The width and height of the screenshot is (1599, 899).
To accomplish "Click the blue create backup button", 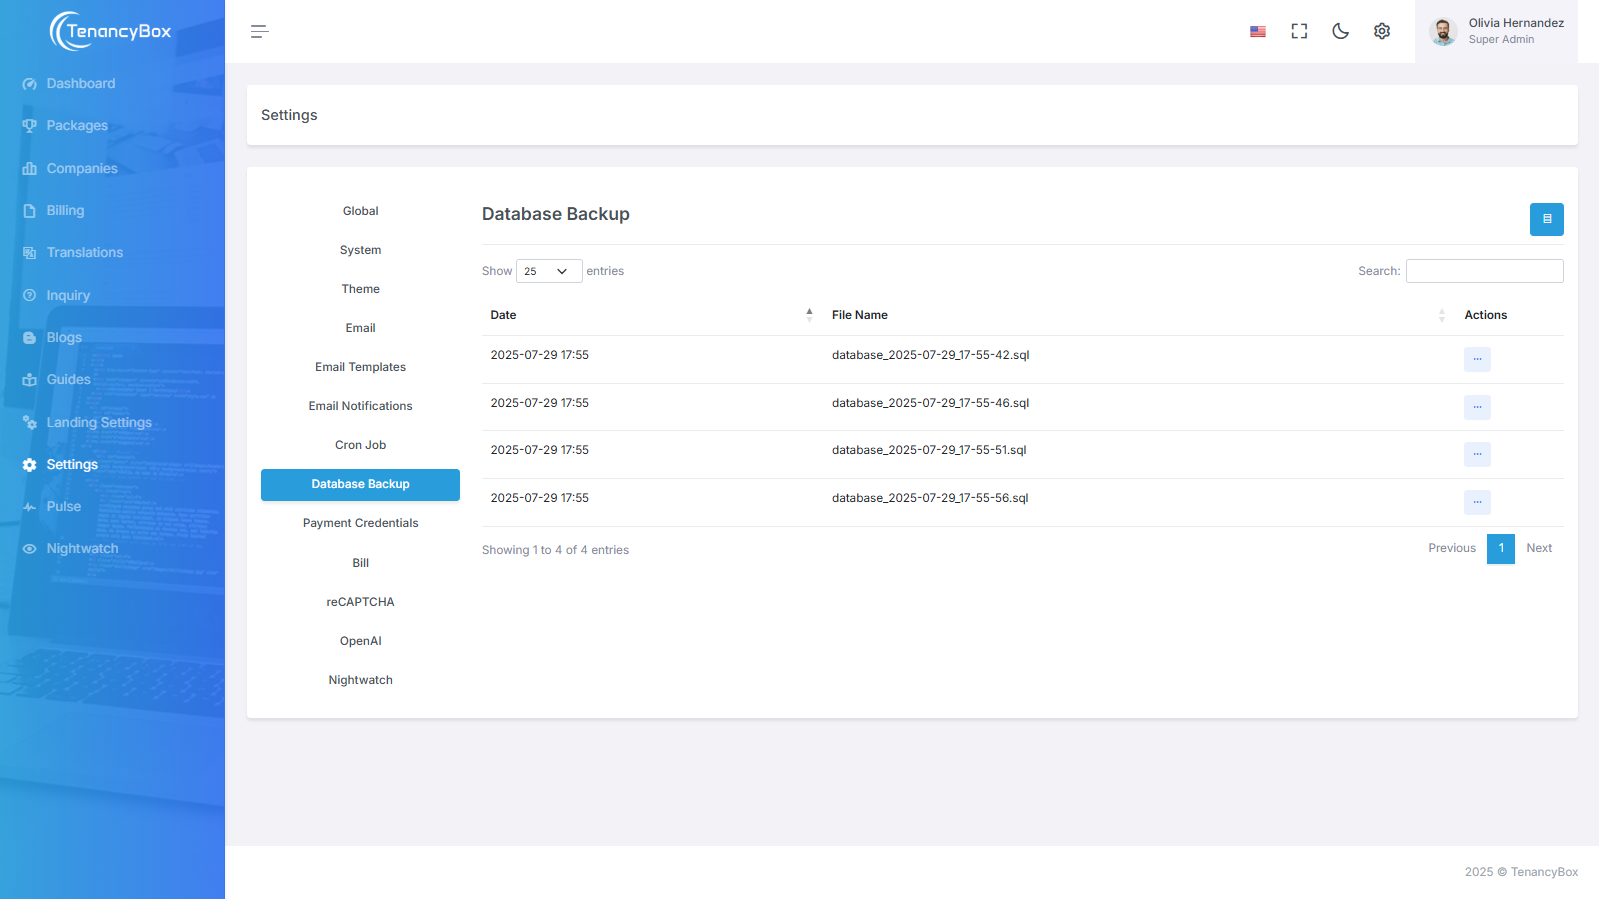I will (x=1546, y=219).
